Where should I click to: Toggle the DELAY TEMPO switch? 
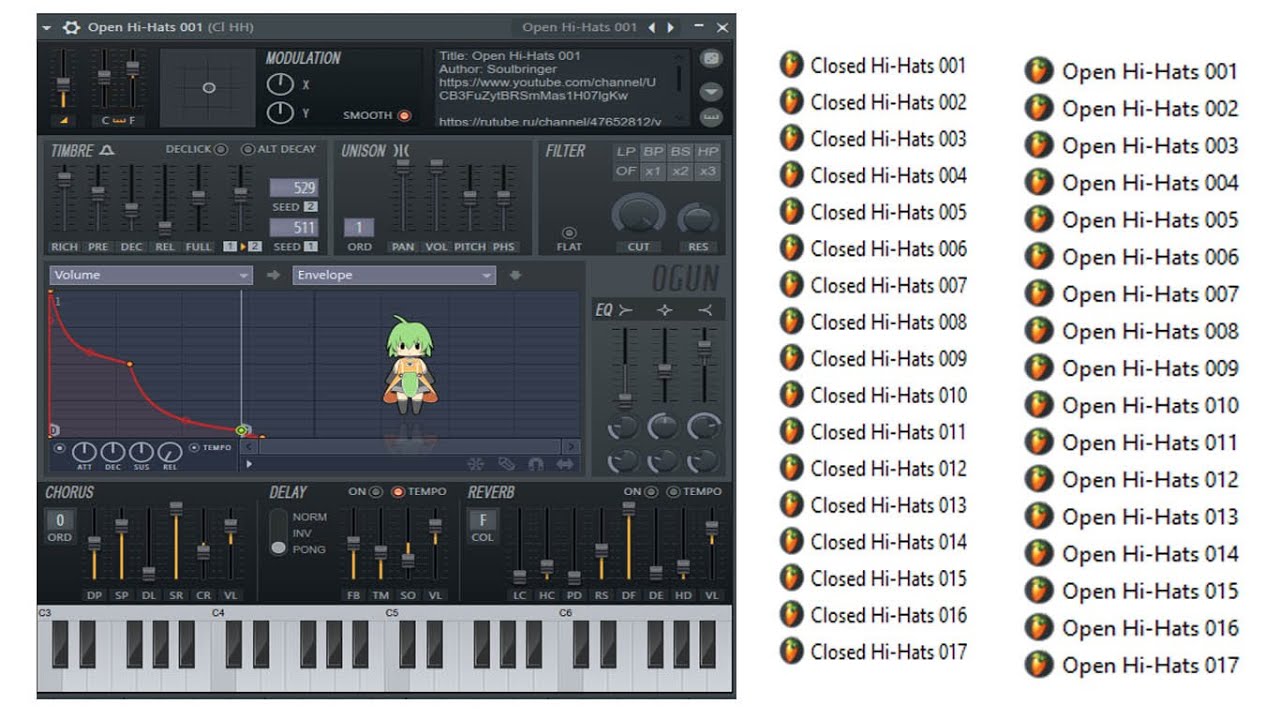tap(398, 492)
